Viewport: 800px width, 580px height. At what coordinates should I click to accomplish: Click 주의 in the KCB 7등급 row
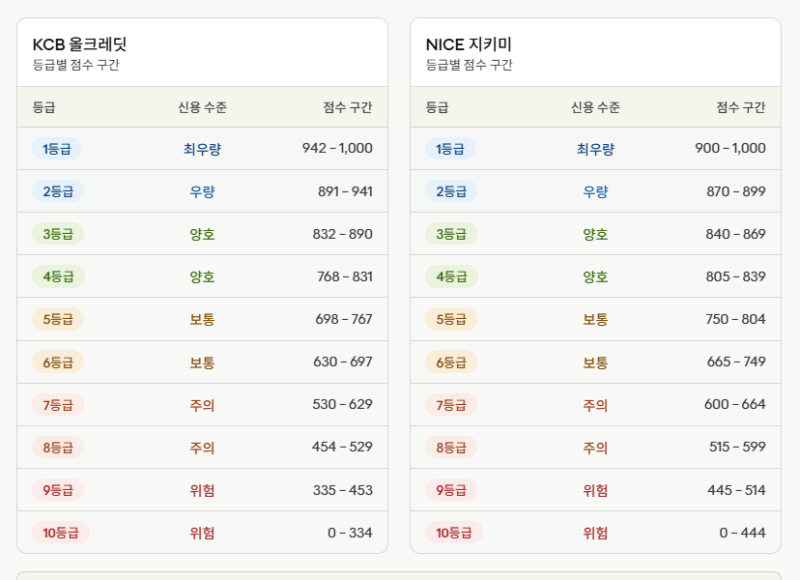click(x=203, y=406)
